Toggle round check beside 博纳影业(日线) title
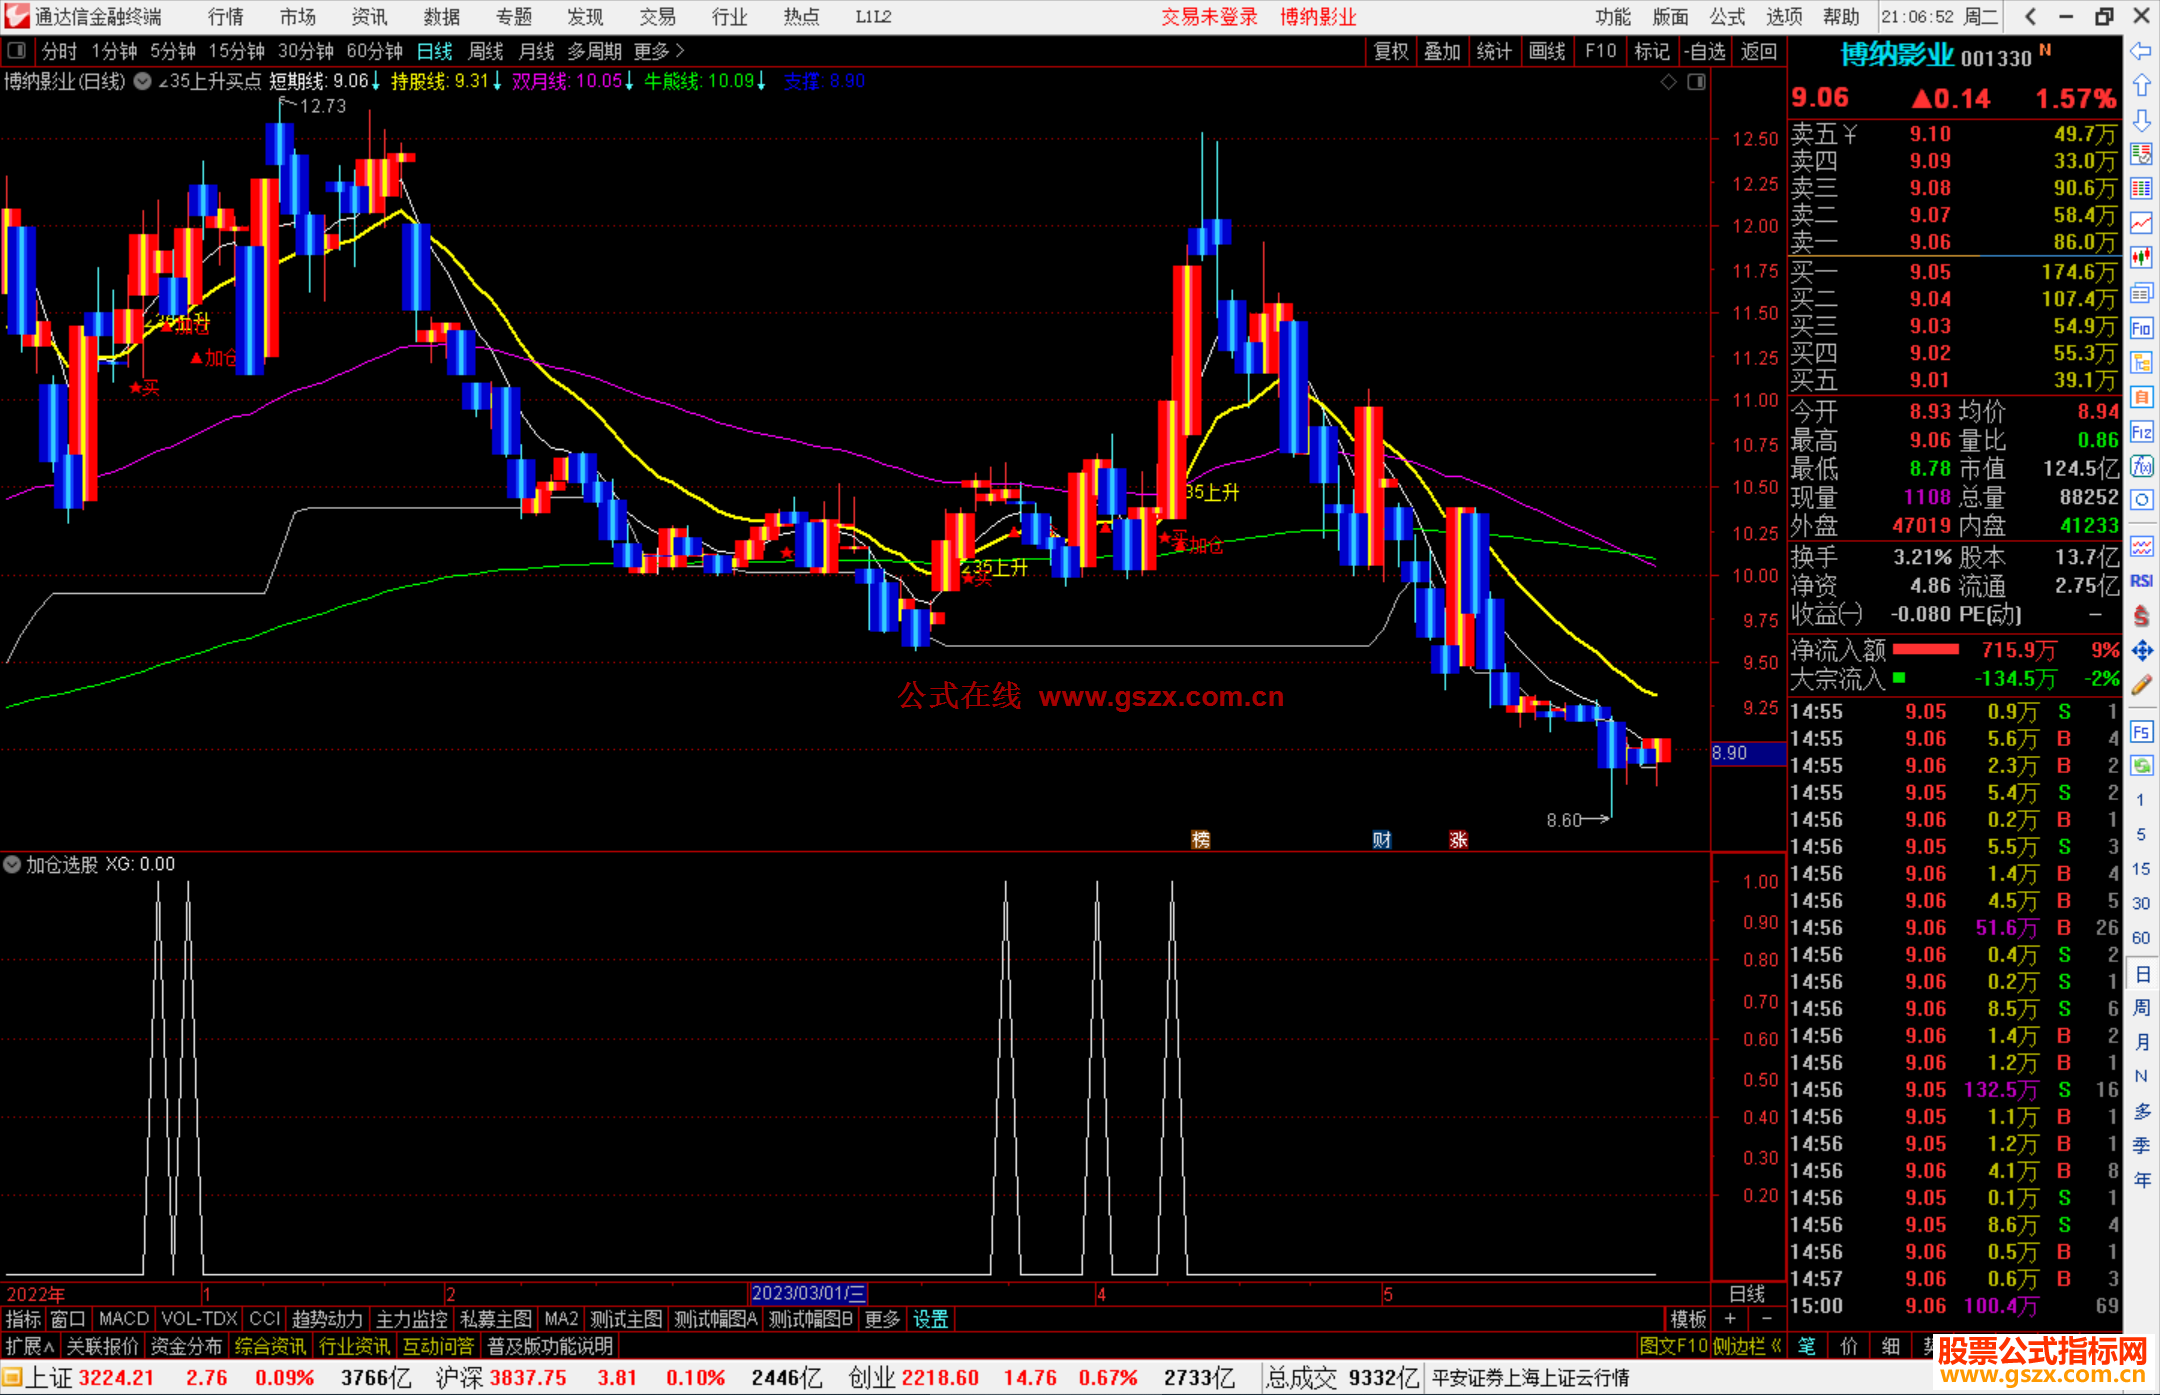Viewport: 2160px width, 1395px height. click(143, 82)
